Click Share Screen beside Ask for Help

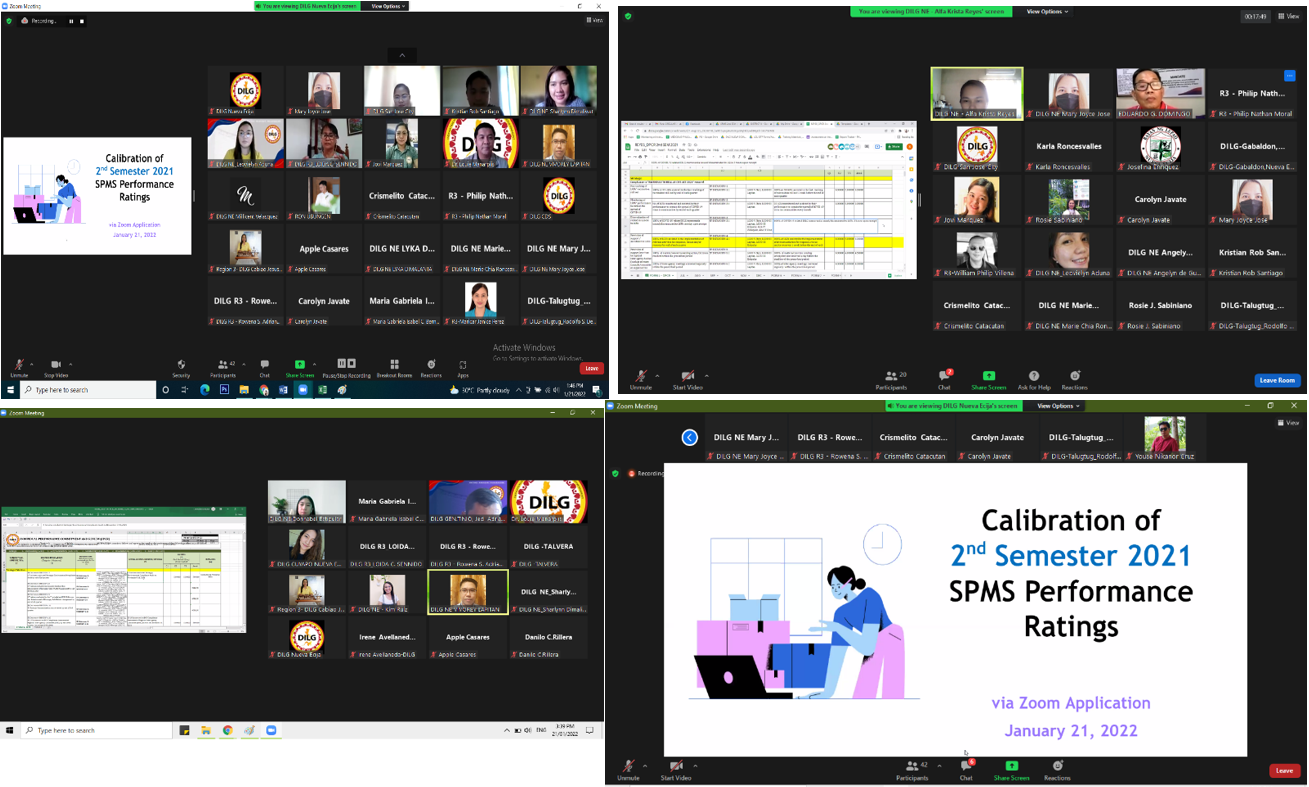[x=988, y=380]
